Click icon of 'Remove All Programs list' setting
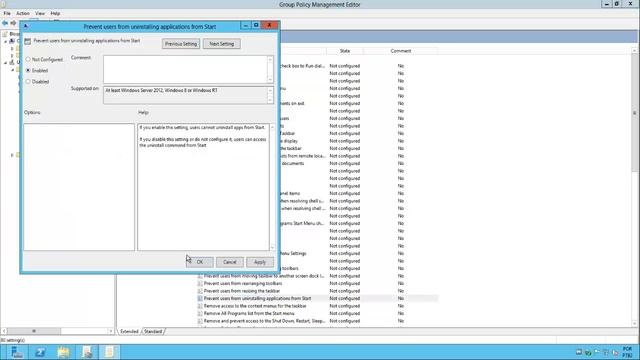The image size is (640, 360). pyautogui.click(x=200, y=313)
